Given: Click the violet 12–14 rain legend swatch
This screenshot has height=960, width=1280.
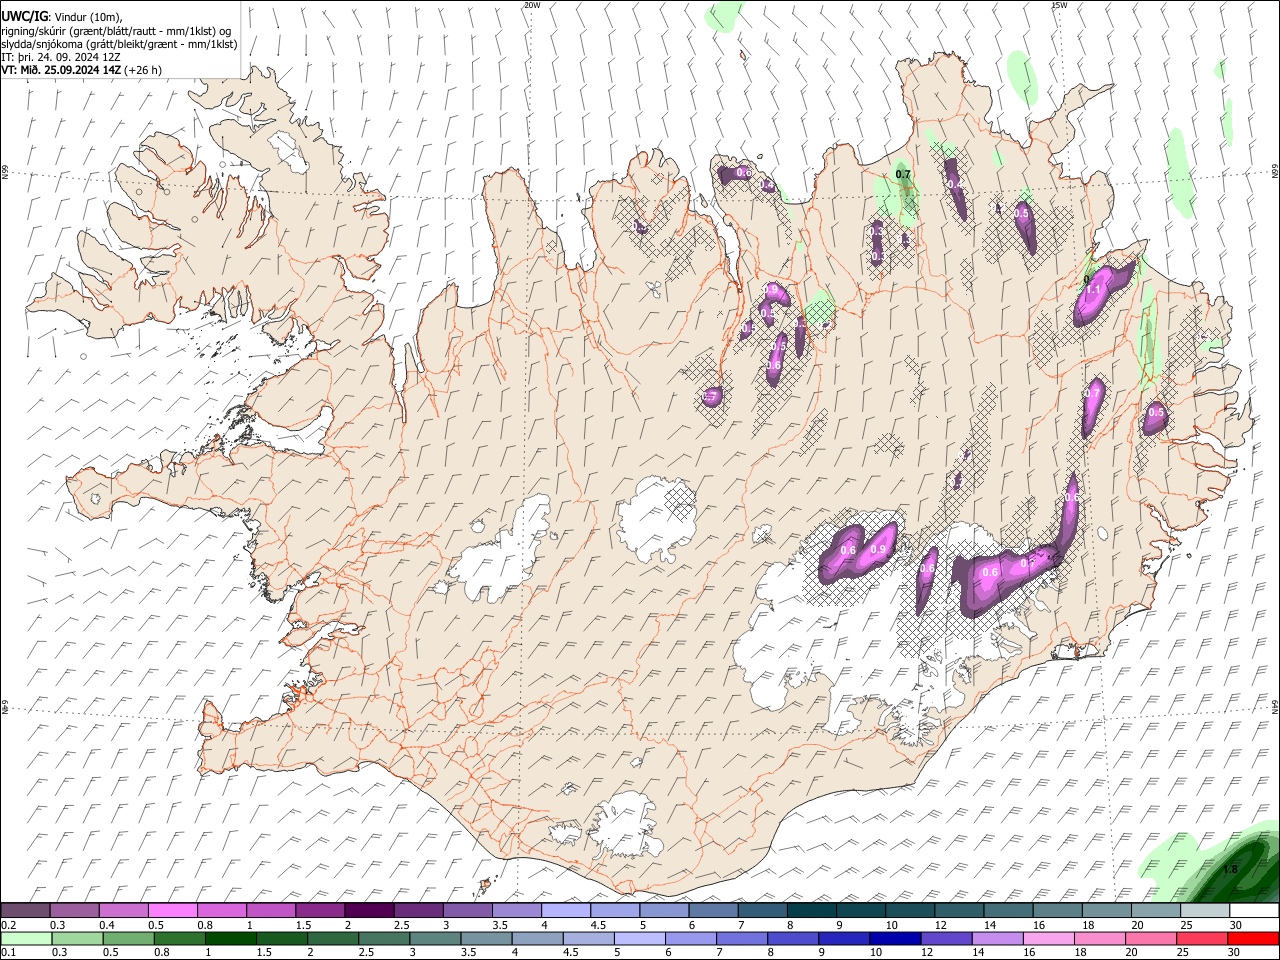Looking at the screenshot, I should (x=946, y=938).
